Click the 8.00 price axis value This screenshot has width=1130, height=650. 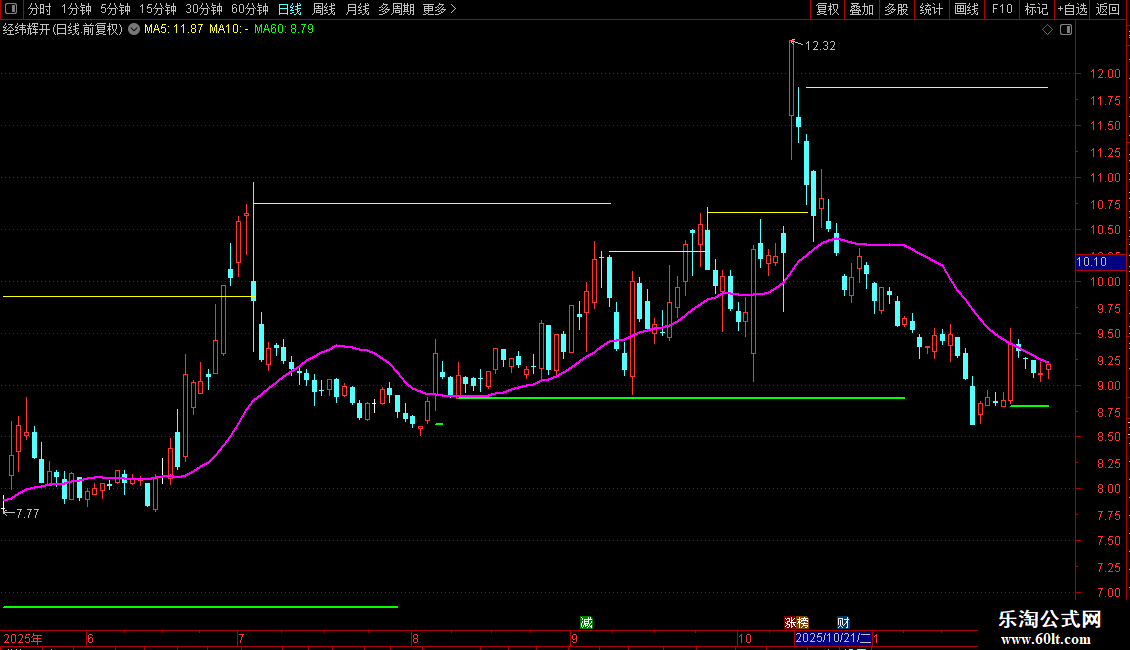coord(1109,489)
